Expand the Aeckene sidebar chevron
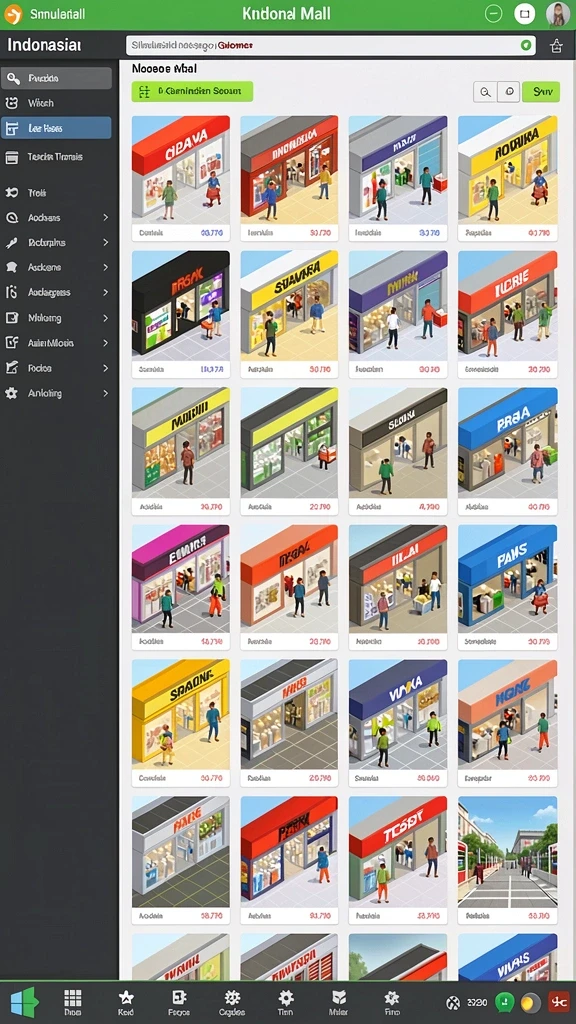Viewport: 576px width, 1024px height. click(106, 267)
